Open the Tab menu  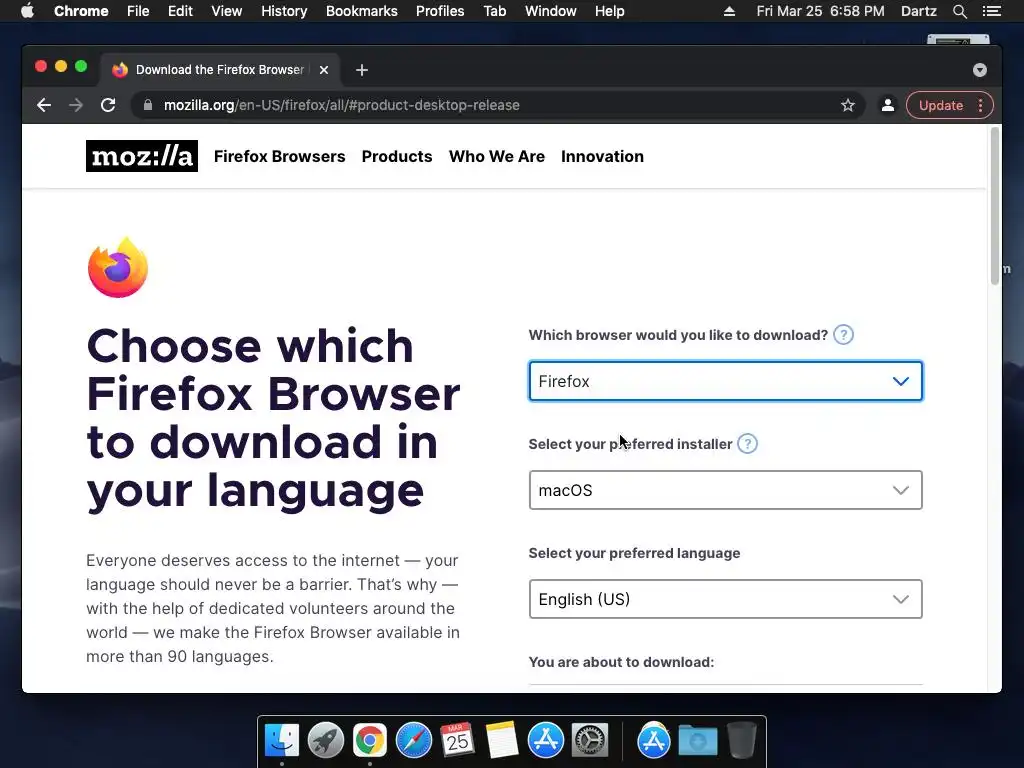point(495,11)
